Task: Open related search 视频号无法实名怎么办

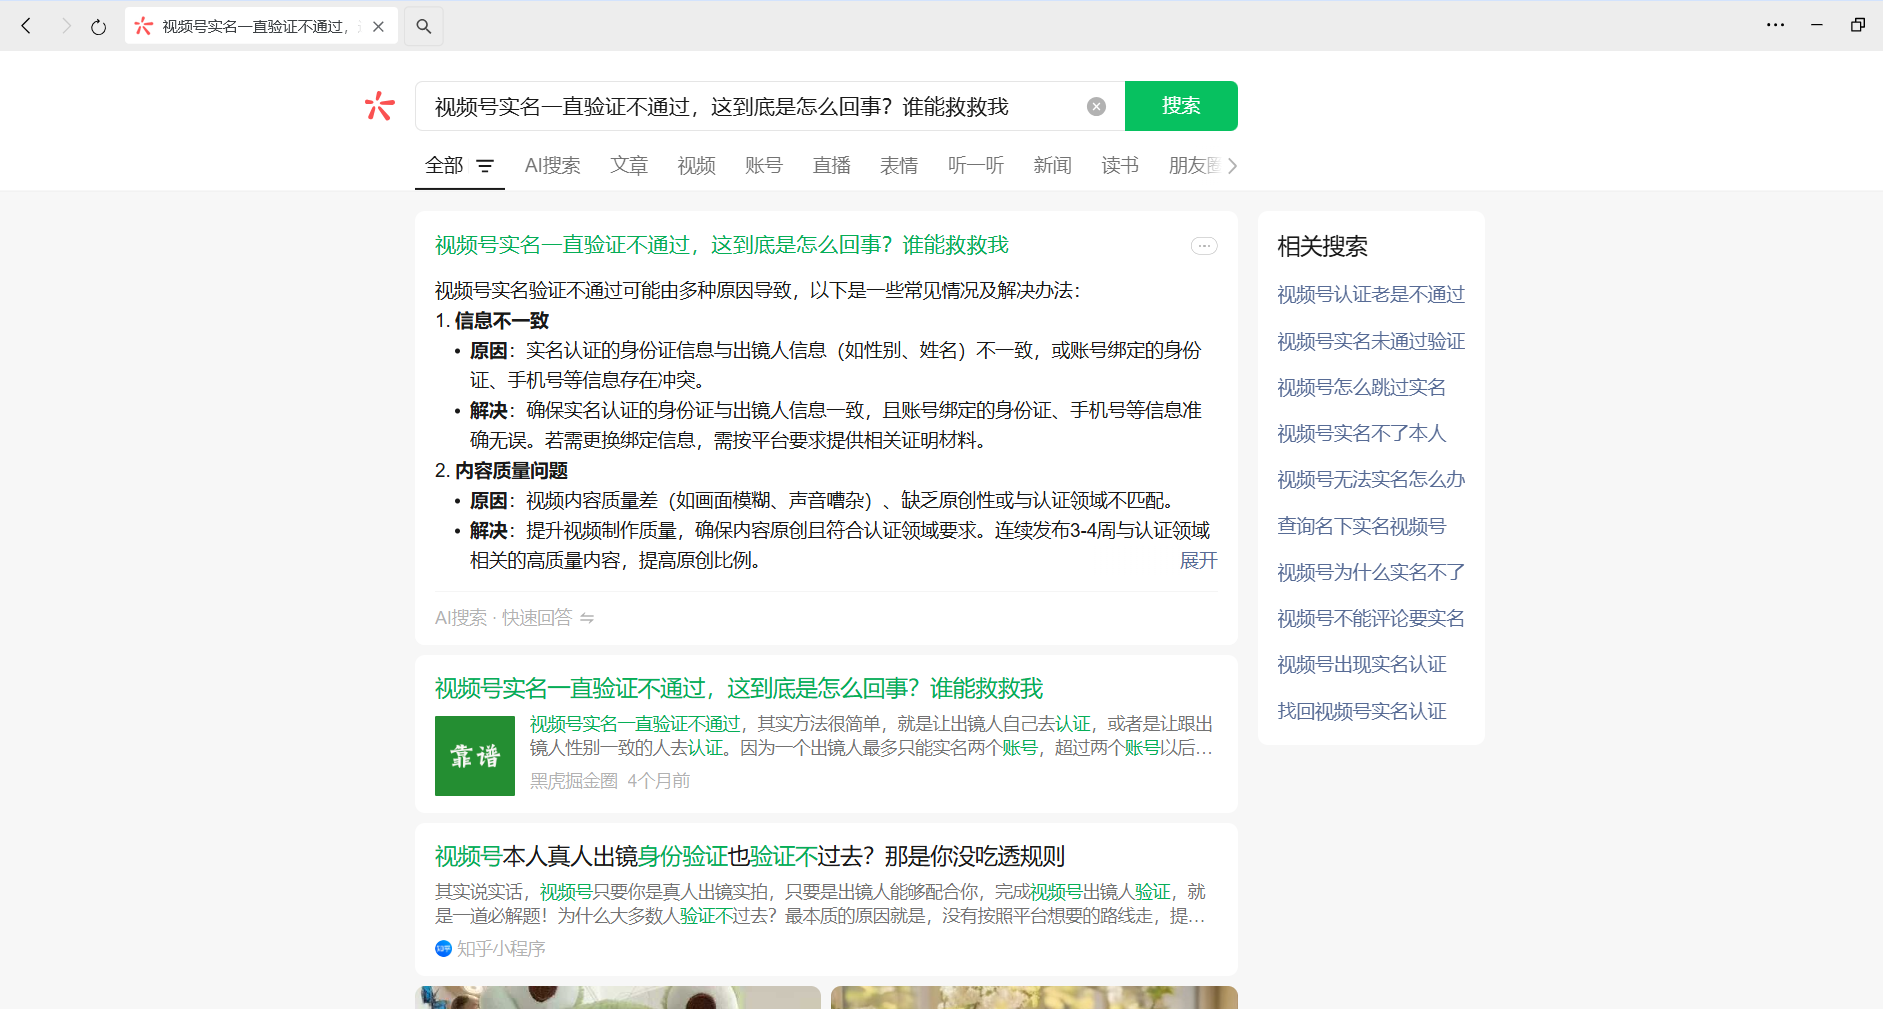Action: click(1370, 479)
